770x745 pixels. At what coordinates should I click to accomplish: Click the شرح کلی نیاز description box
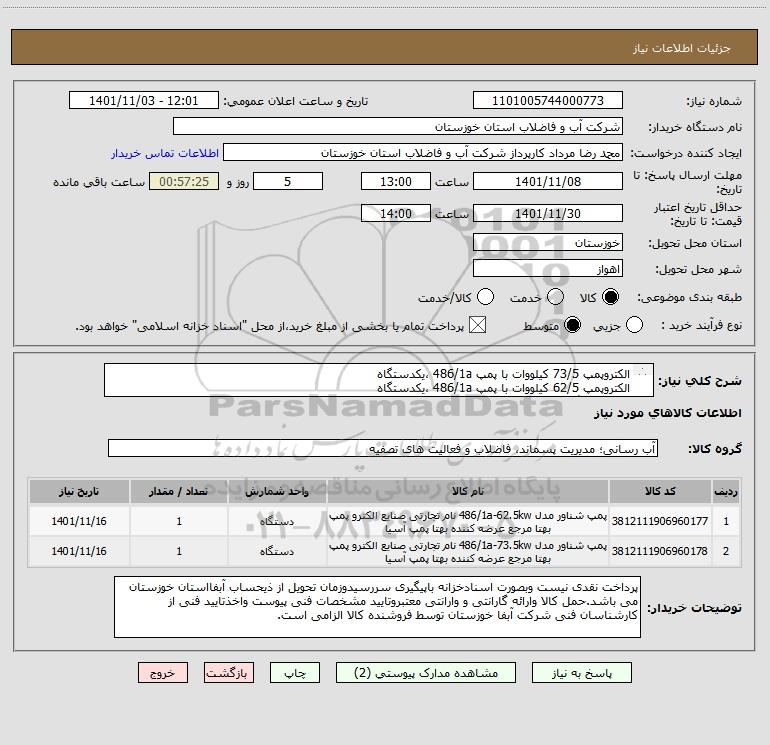coord(379,381)
